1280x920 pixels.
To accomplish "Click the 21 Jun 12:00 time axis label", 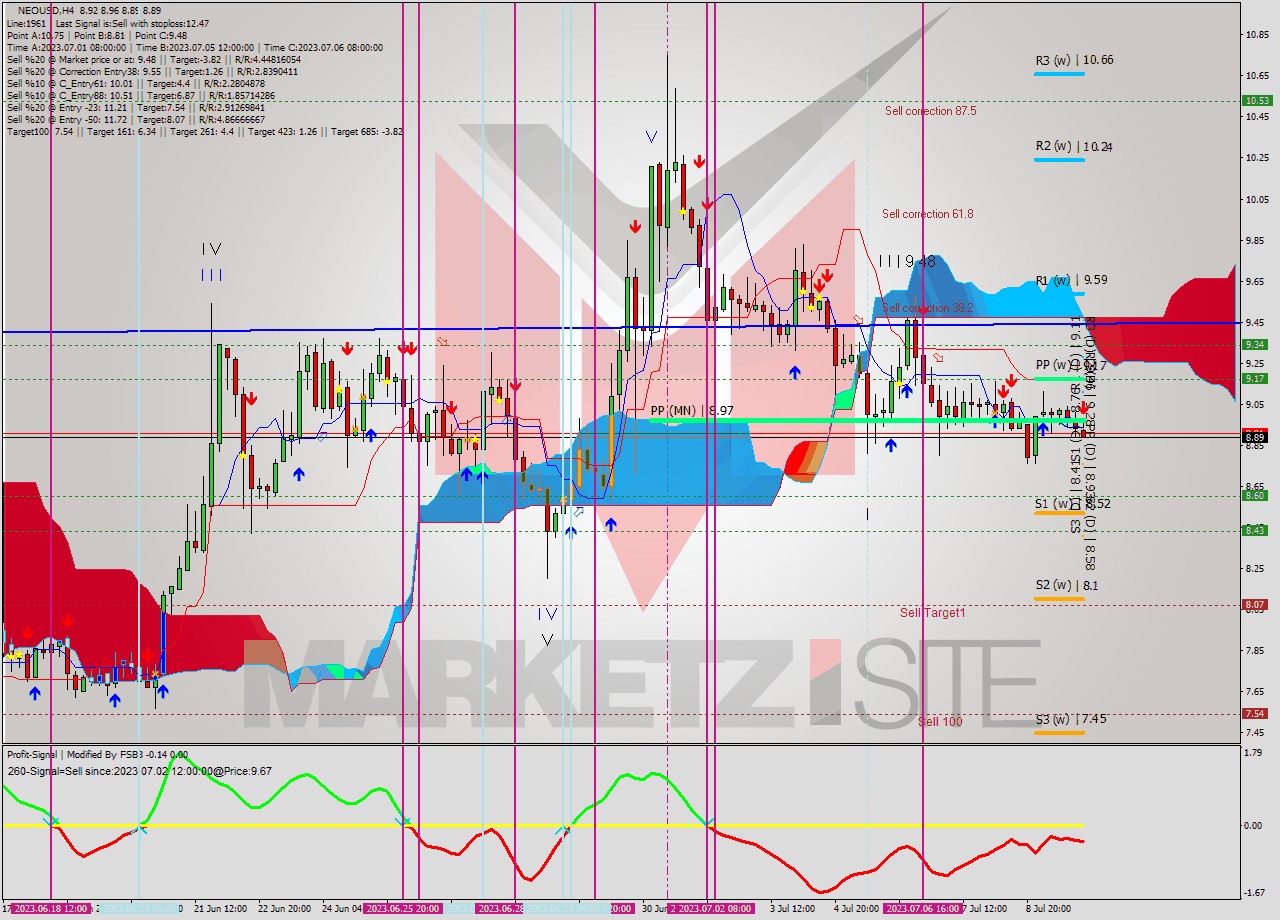I will pos(221,908).
